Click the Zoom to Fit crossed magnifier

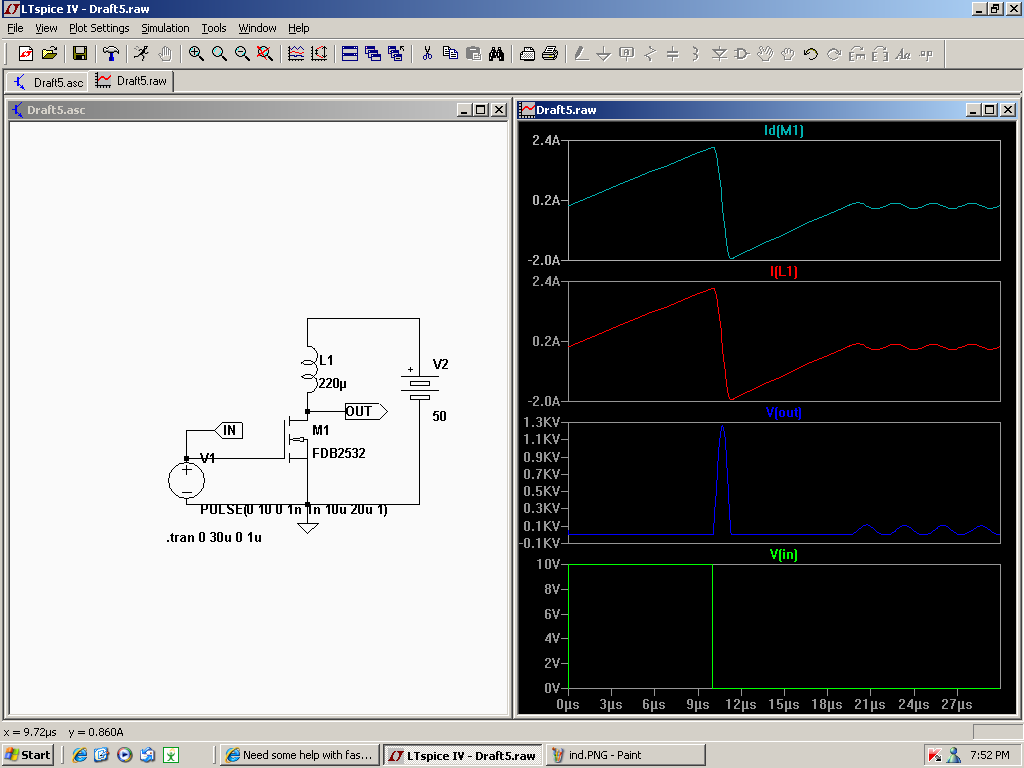pos(264,54)
